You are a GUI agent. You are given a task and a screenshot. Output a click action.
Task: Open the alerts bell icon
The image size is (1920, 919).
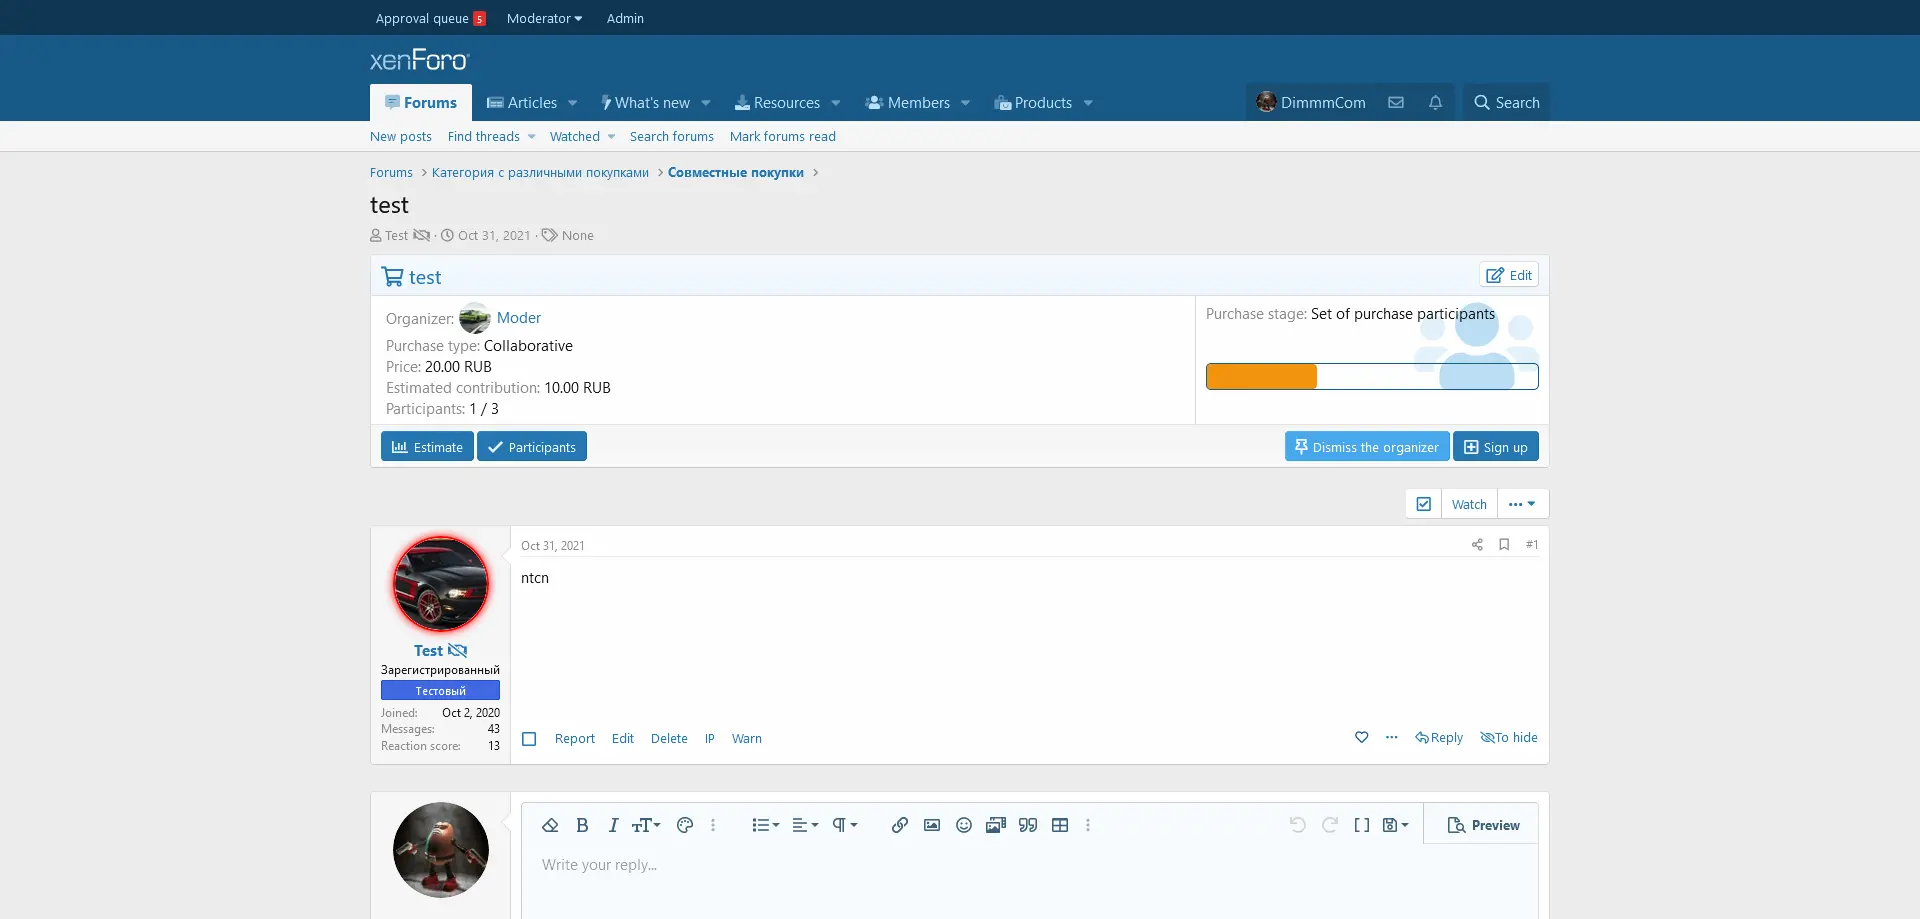pyautogui.click(x=1435, y=103)
